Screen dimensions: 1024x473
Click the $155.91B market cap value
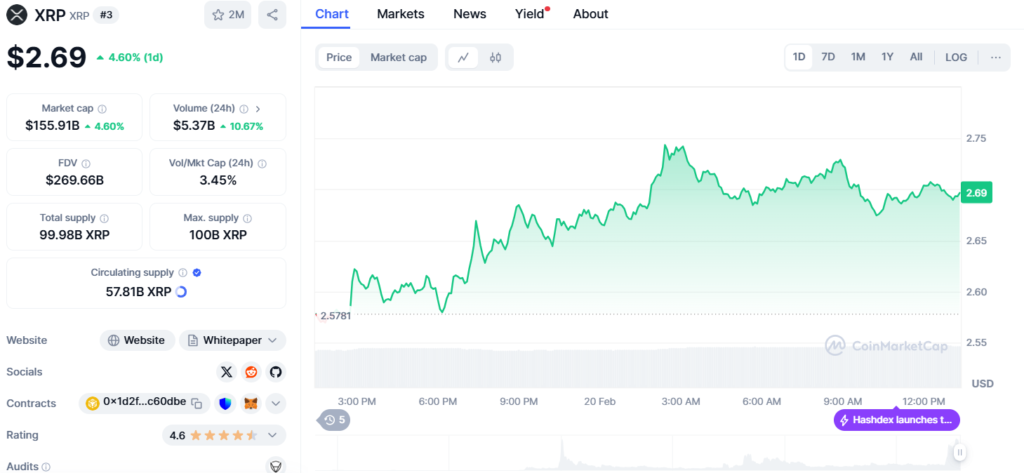[52, 125]
